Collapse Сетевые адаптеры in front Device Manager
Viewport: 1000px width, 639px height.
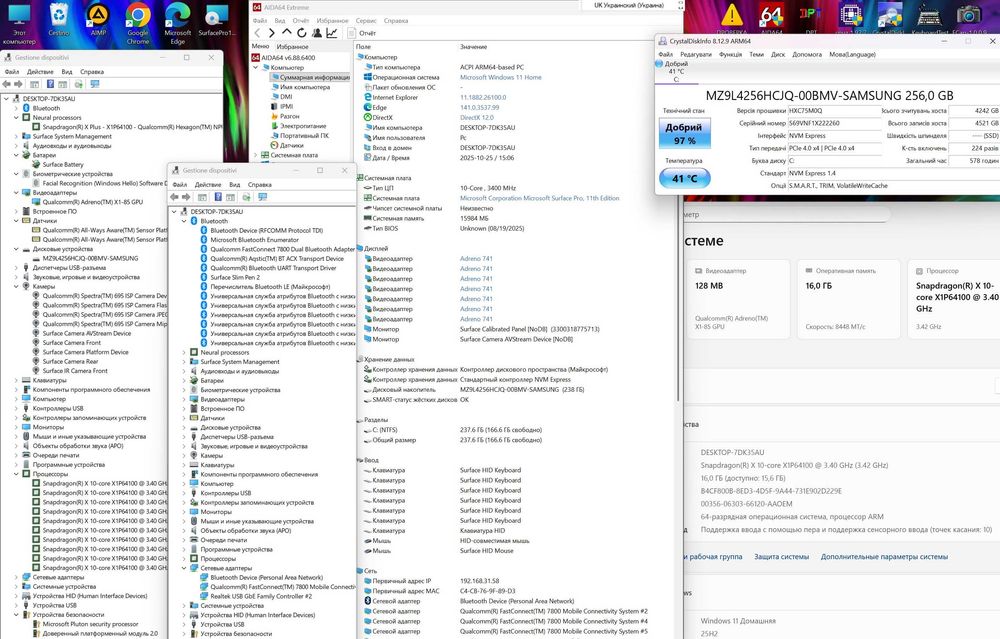pos(184,568)
